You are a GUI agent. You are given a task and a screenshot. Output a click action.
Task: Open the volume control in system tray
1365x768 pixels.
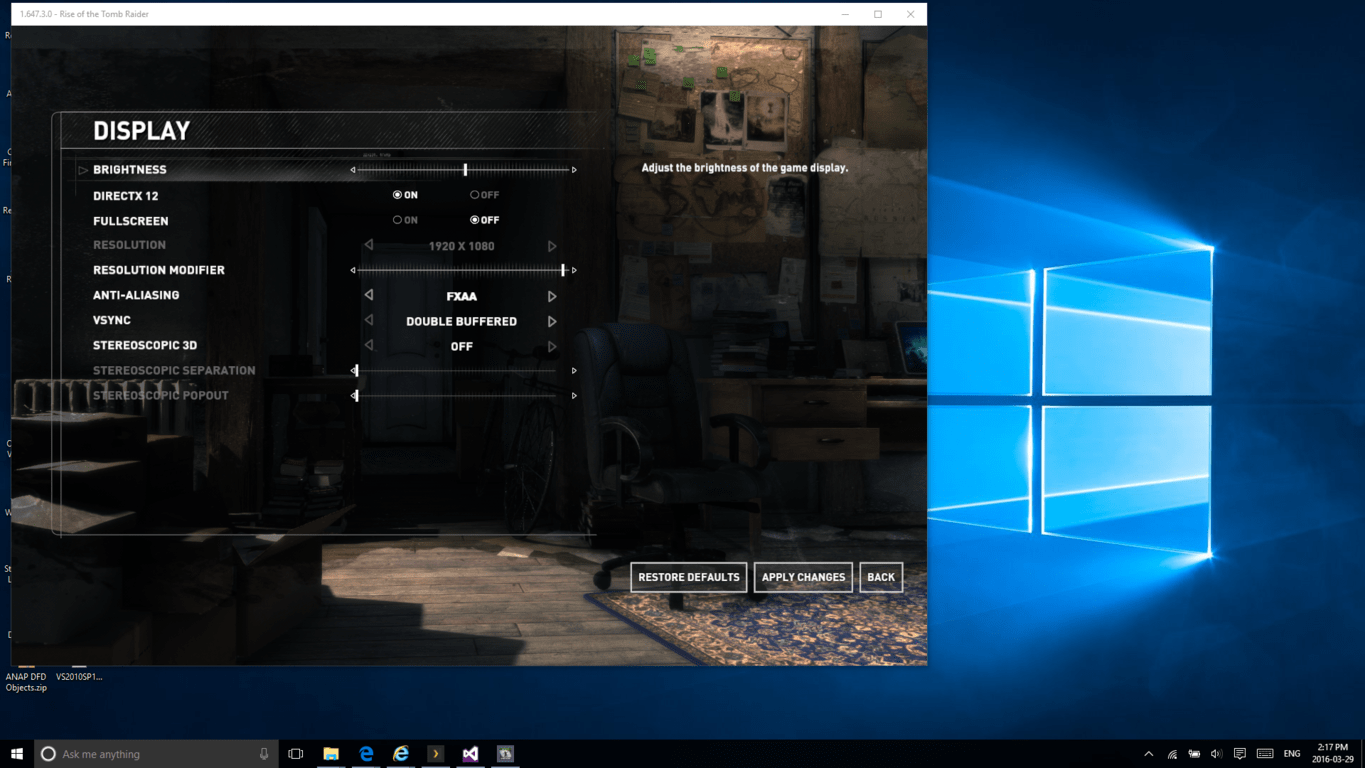click(x=1216, y=754)
